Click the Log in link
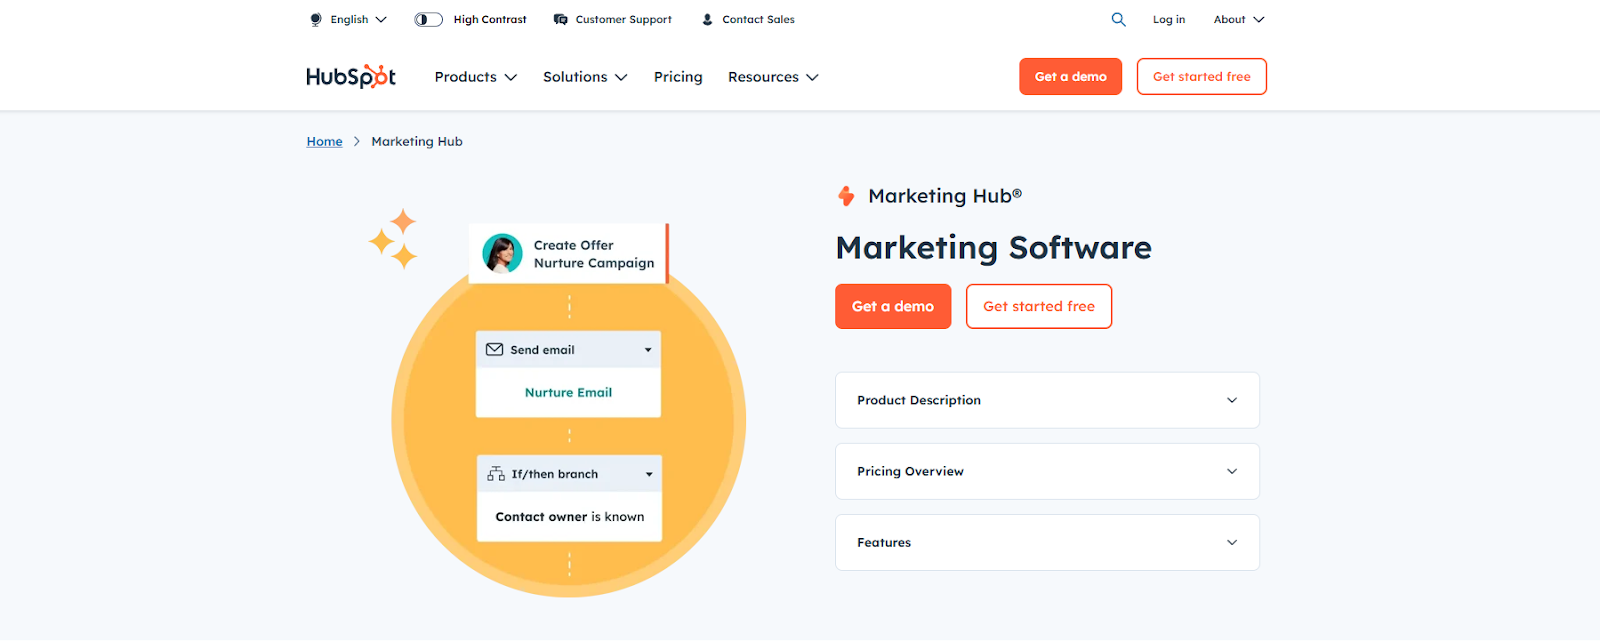 [x=1169, y=19]
